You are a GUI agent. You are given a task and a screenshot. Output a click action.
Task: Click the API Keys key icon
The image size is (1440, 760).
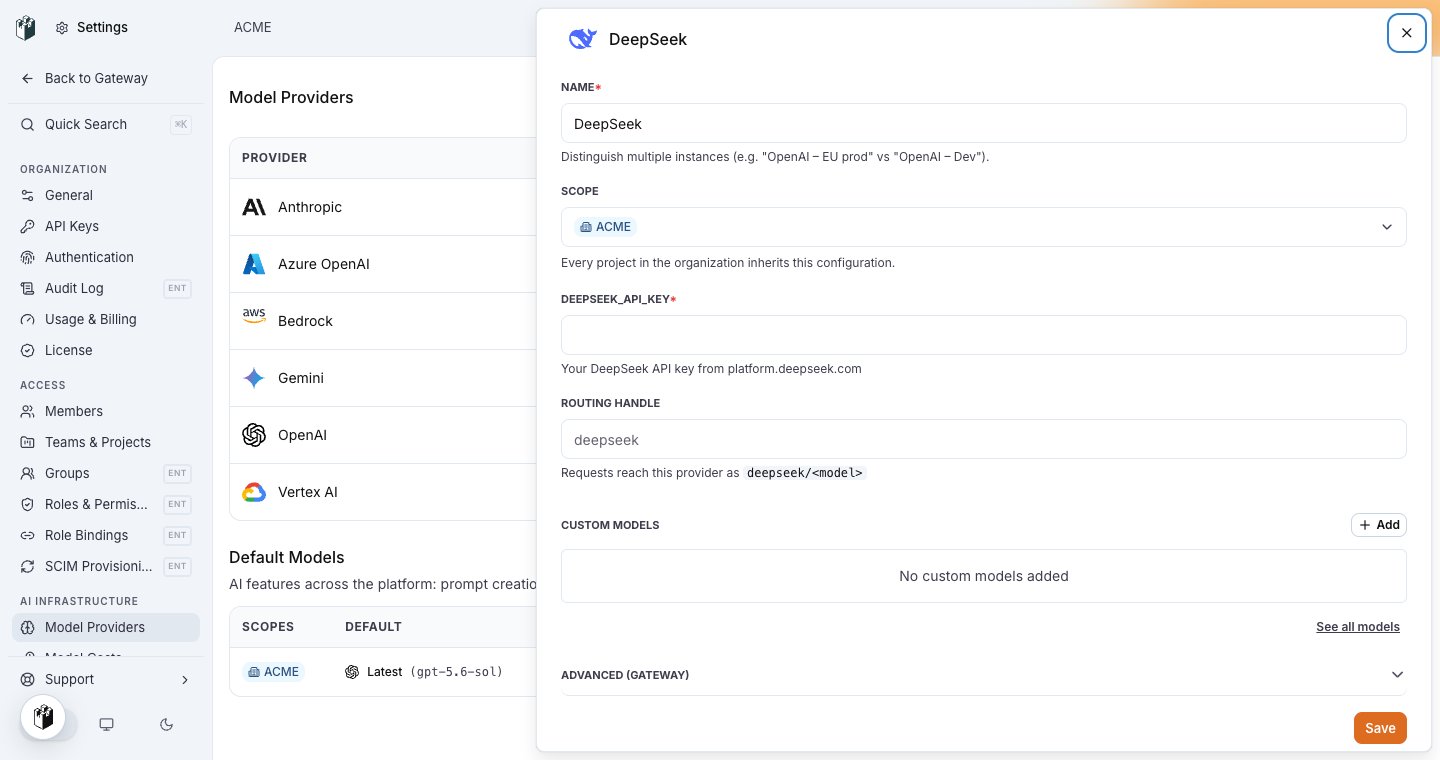(27, 226)
